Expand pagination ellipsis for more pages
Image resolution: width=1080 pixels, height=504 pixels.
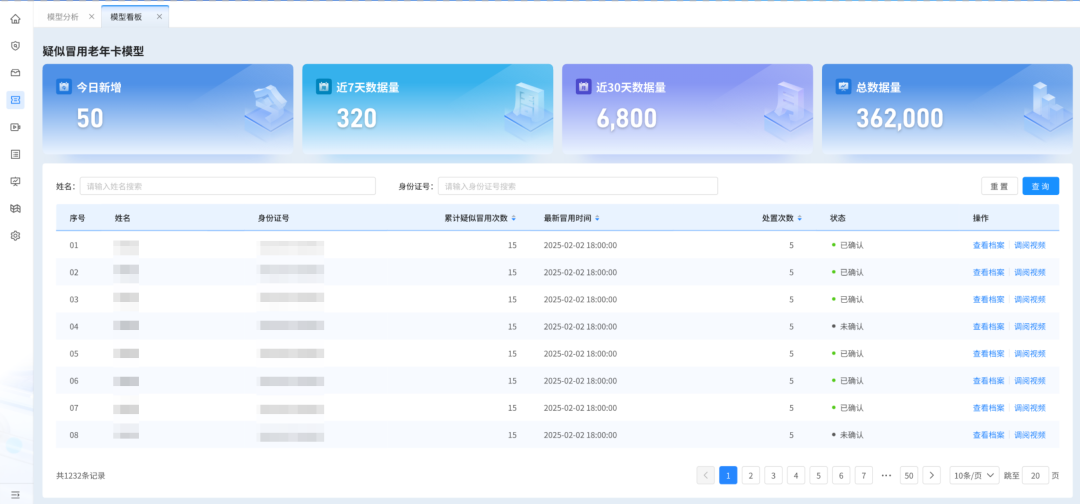tap(886, 475)
